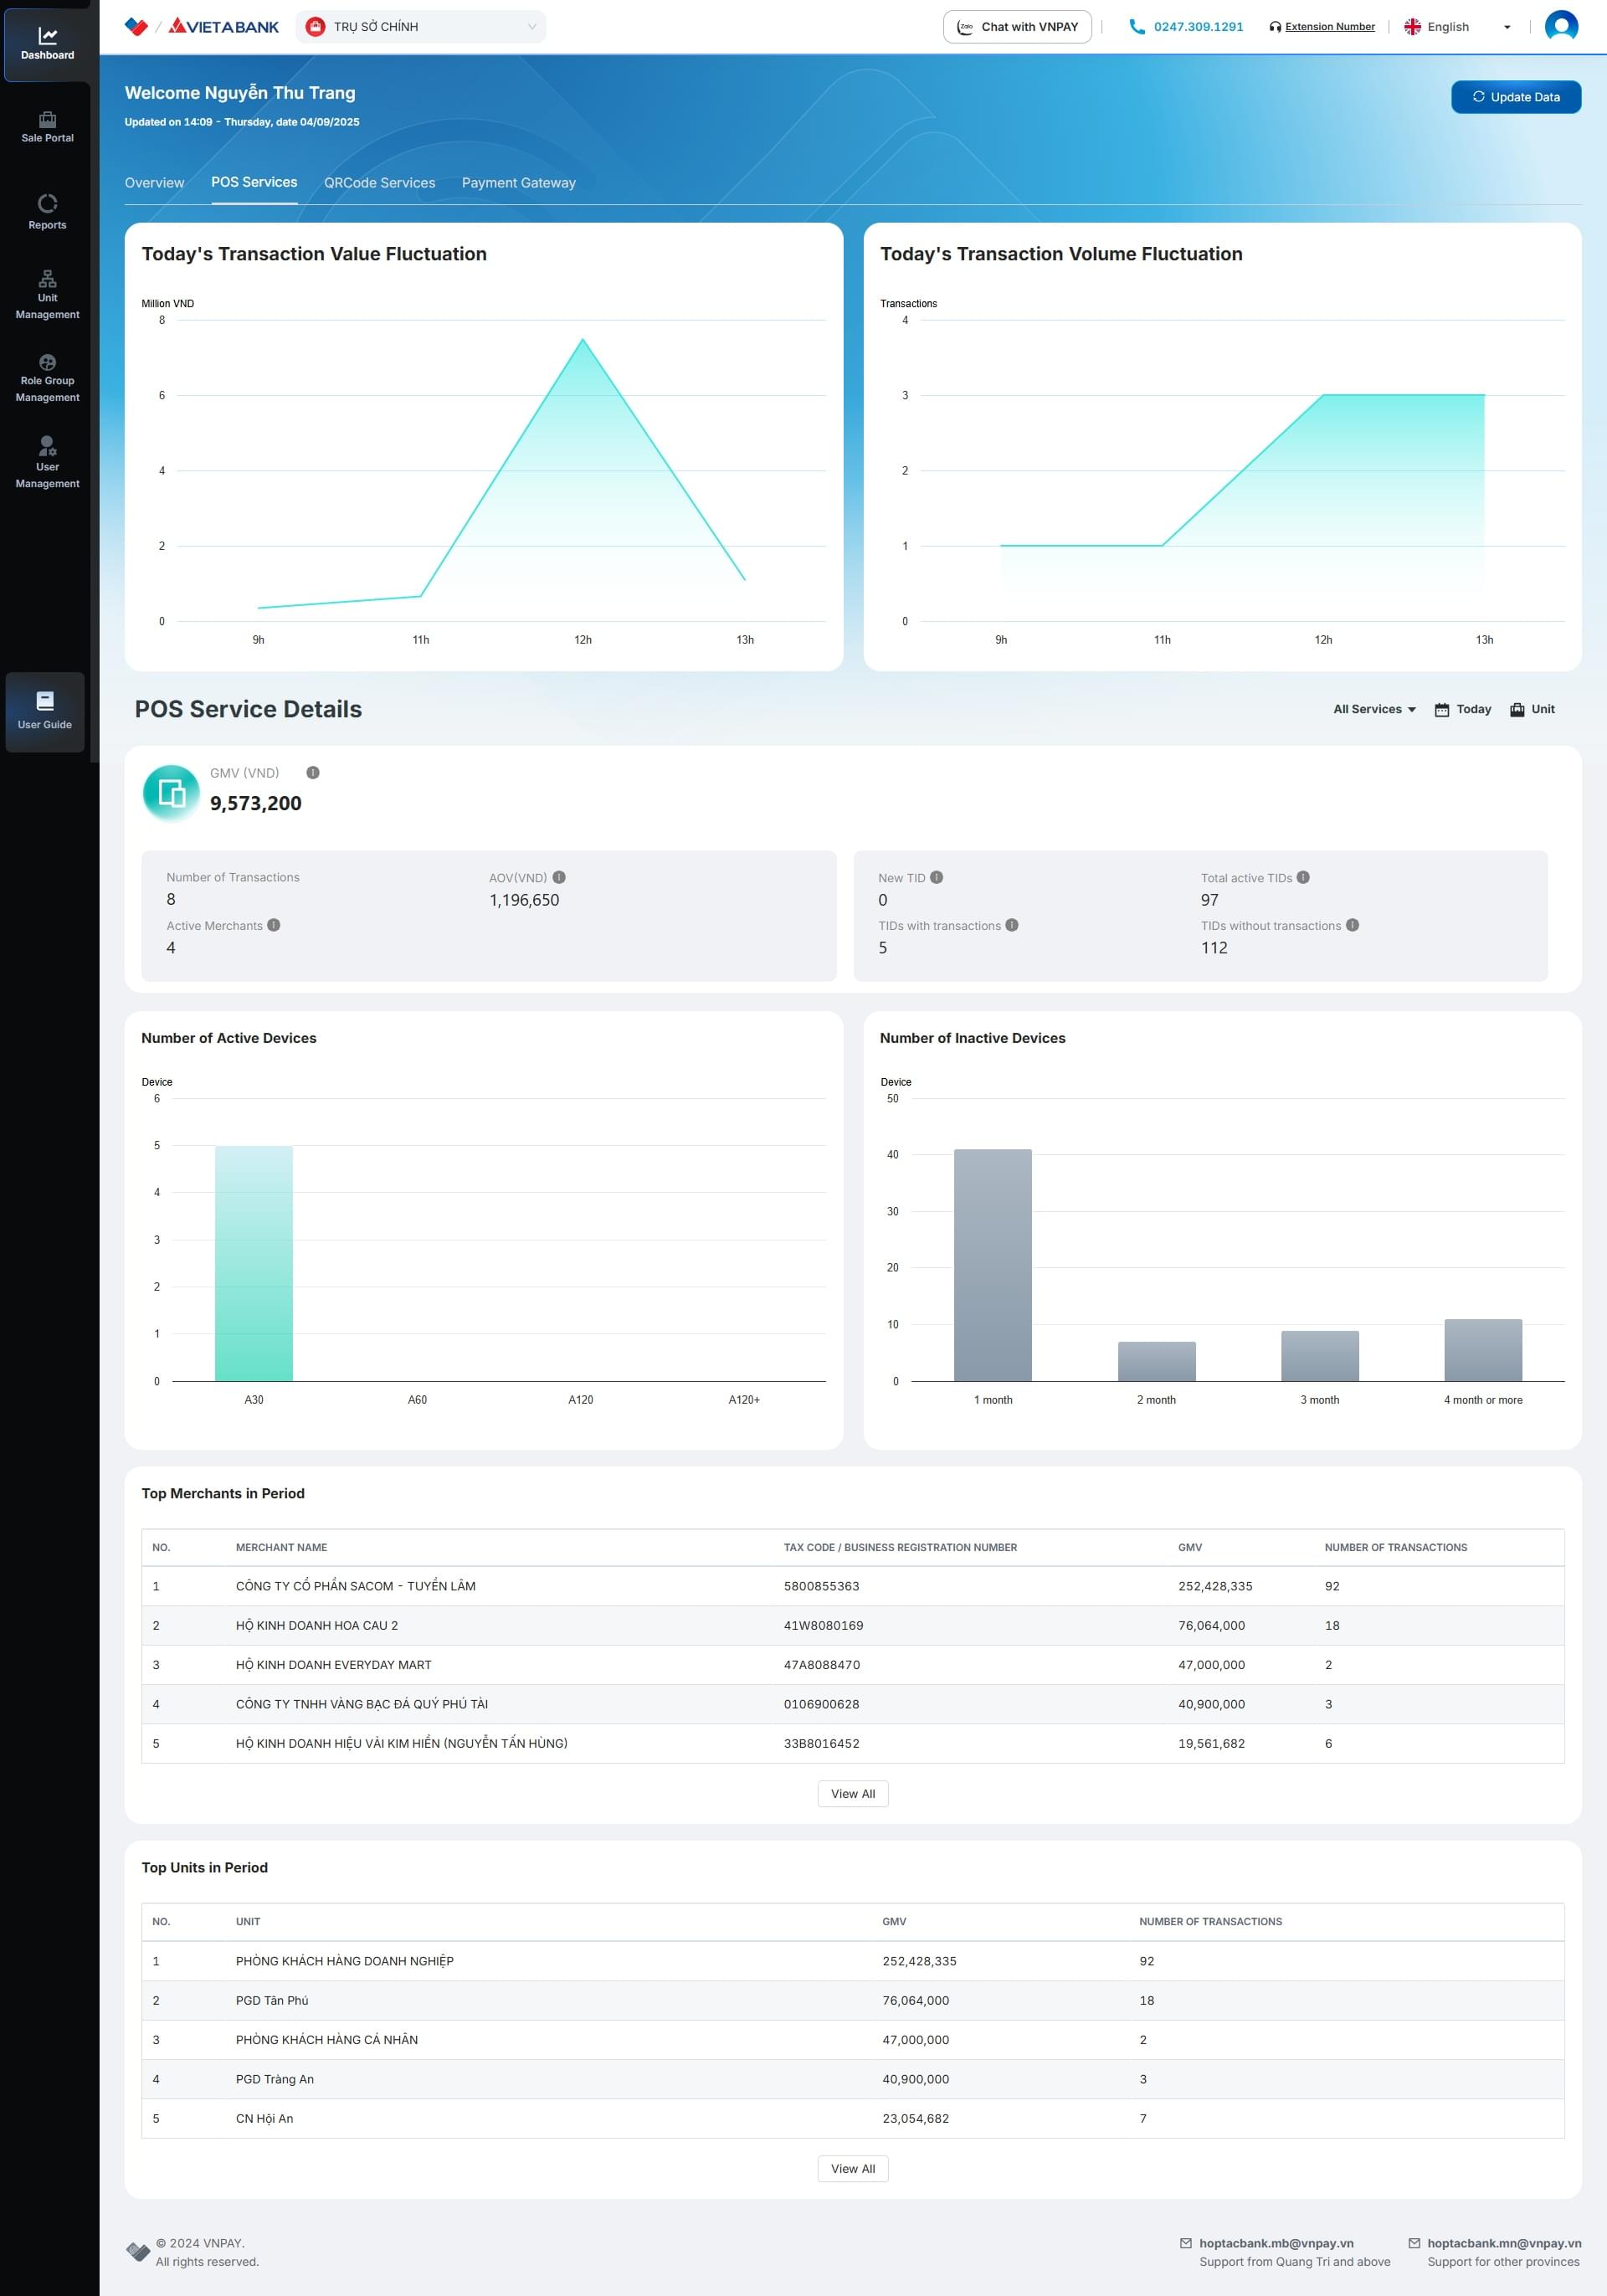Click the user profile avatar icon

pyautogui.click(x=1561, y=27)
